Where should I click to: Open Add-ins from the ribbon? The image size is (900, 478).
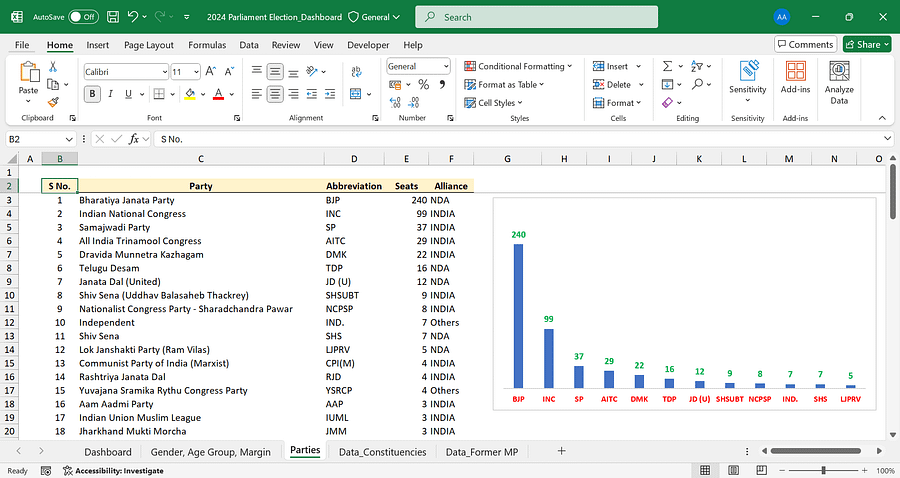(x=796, y=77)
